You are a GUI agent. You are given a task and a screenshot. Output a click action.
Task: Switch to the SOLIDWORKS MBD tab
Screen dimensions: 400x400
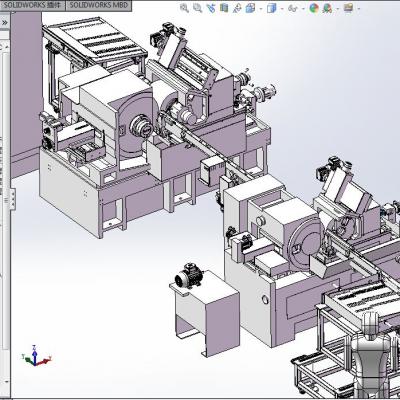(99, 5)
